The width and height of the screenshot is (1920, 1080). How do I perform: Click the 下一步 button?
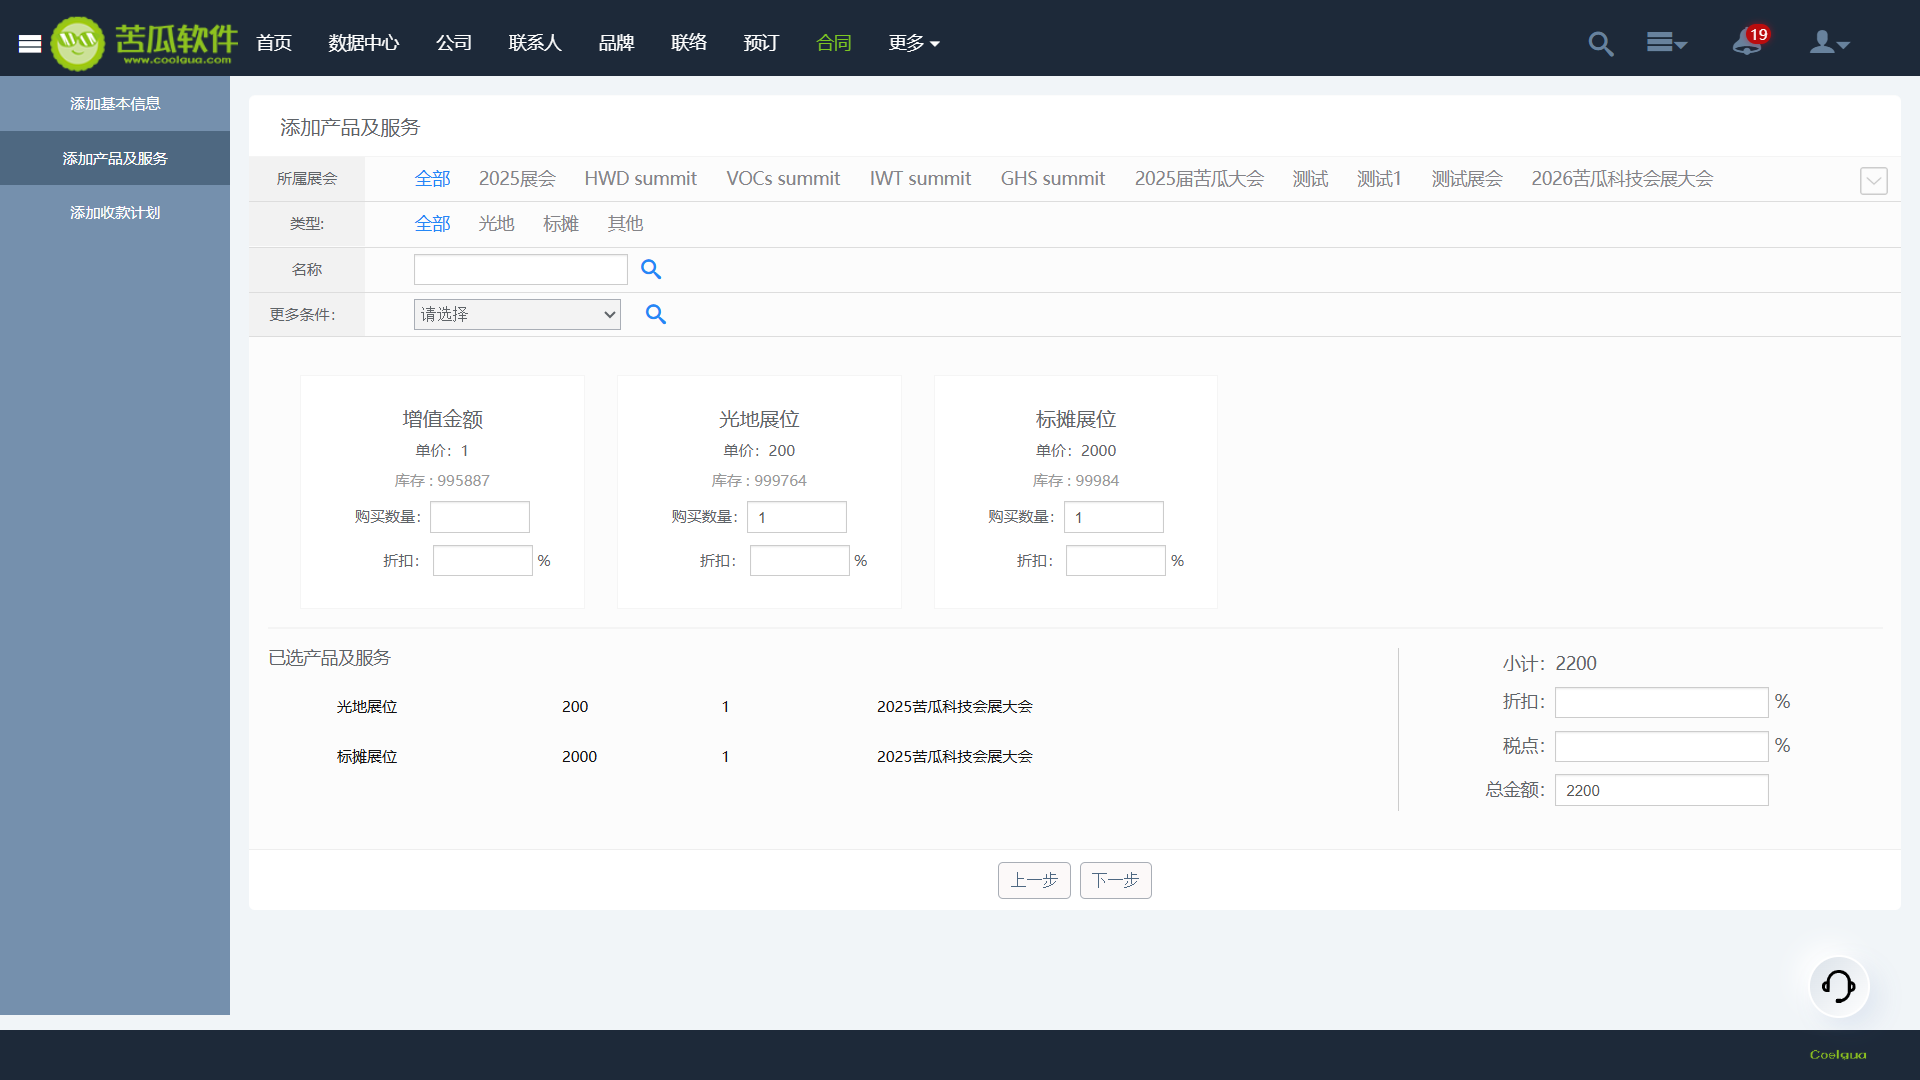1116,880
